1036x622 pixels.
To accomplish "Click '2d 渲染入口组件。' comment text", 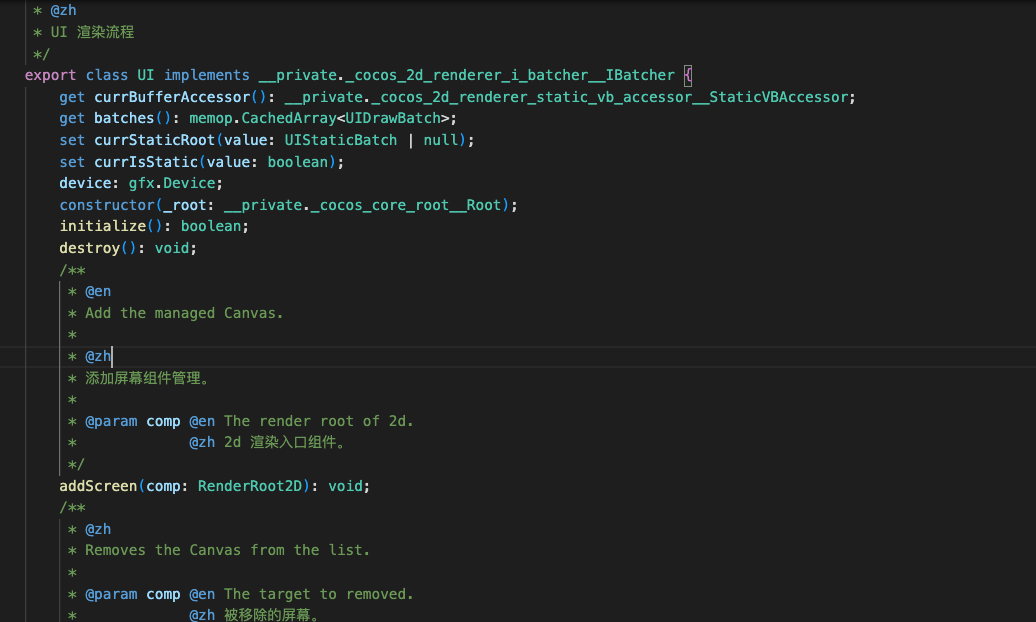I will (x=285, y=442).
